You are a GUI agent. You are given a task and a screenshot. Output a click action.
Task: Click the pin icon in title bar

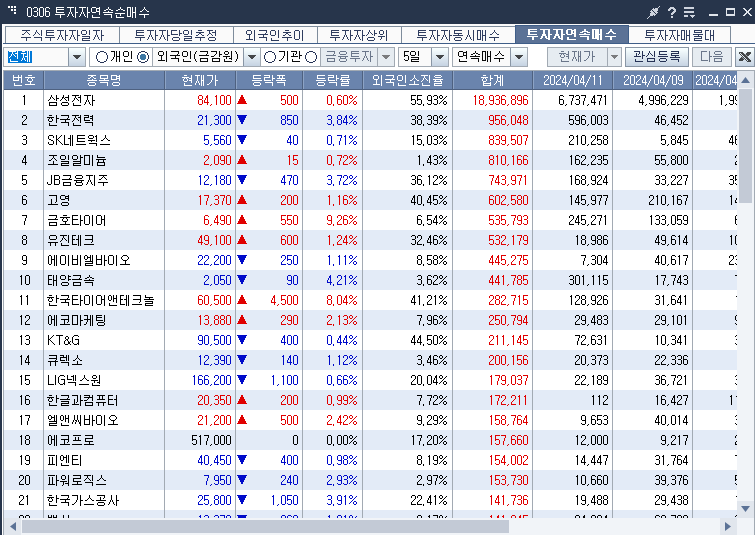[653, 12]
